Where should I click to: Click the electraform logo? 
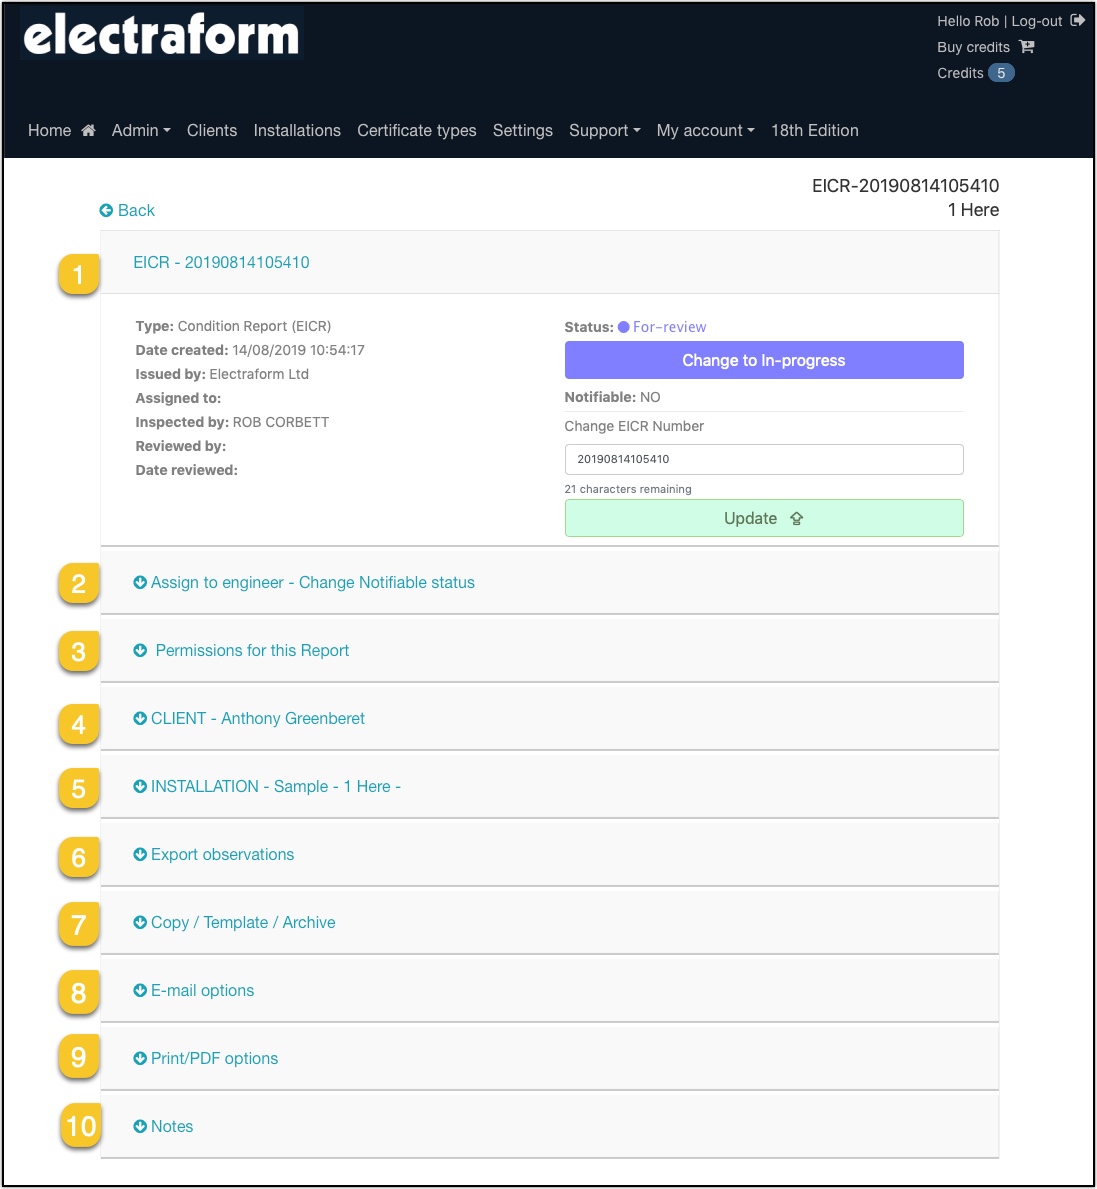(x=161, y=34)
